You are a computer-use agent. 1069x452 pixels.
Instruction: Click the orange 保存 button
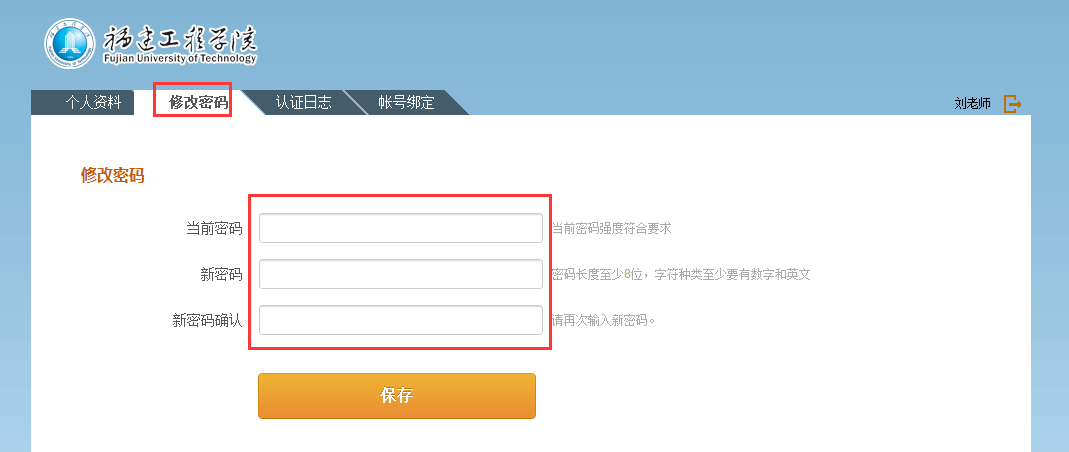[x=397, y=396]
